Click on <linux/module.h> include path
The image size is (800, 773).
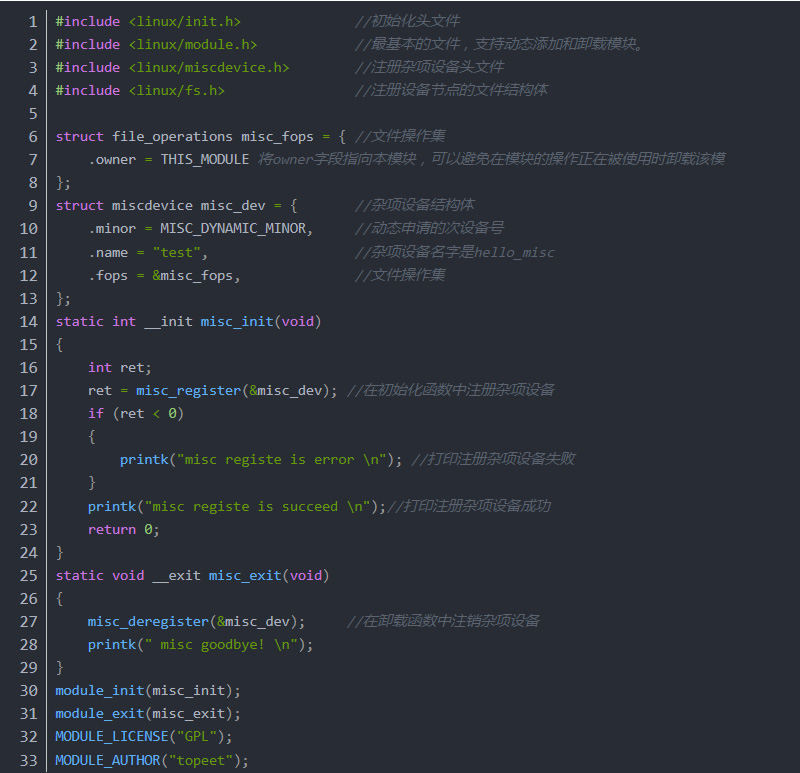[x=192, y=44]
